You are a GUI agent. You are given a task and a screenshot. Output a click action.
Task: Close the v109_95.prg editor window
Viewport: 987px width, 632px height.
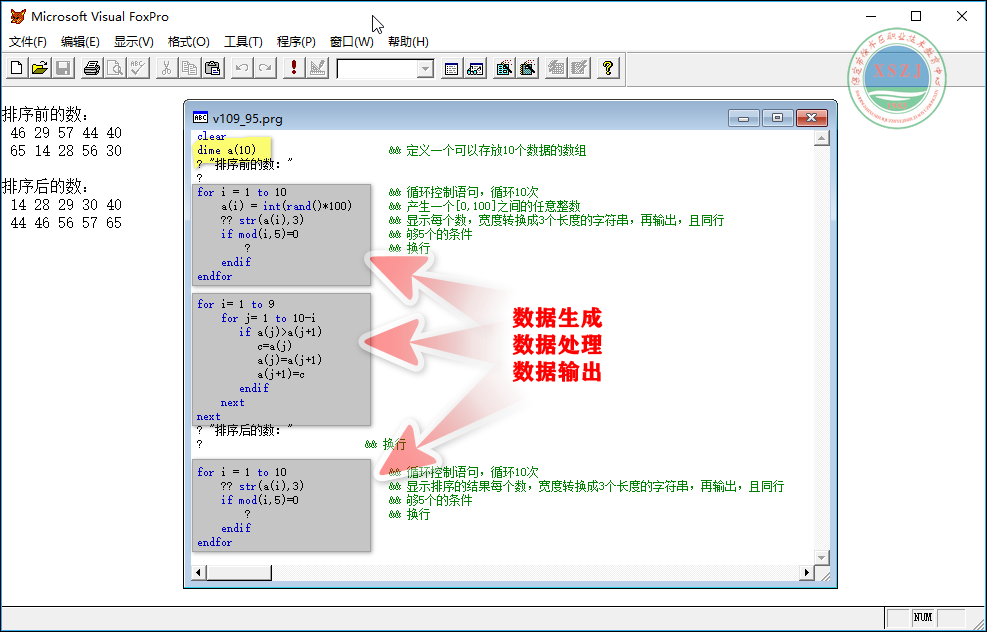tap(811, 118)
